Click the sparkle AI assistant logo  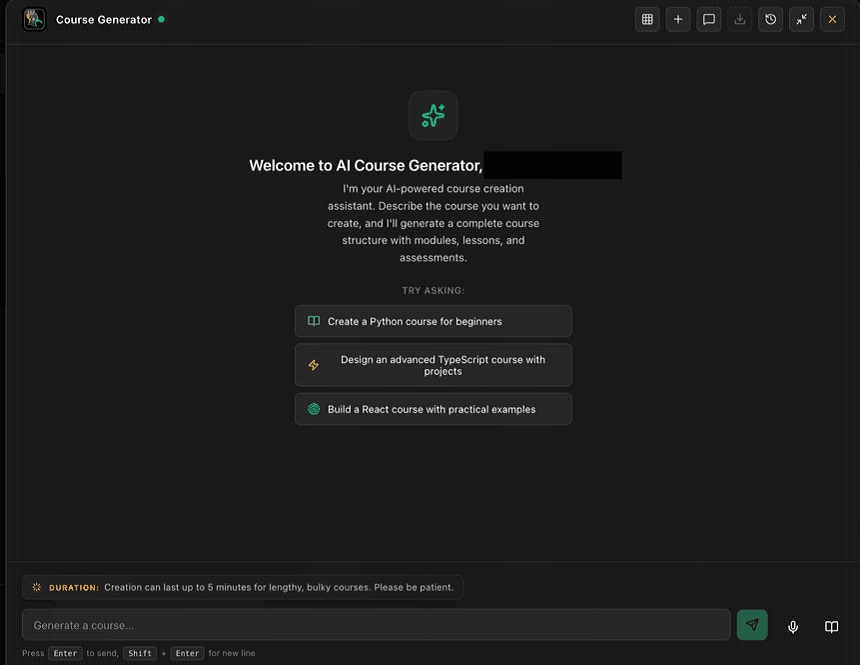pos(432,115)
